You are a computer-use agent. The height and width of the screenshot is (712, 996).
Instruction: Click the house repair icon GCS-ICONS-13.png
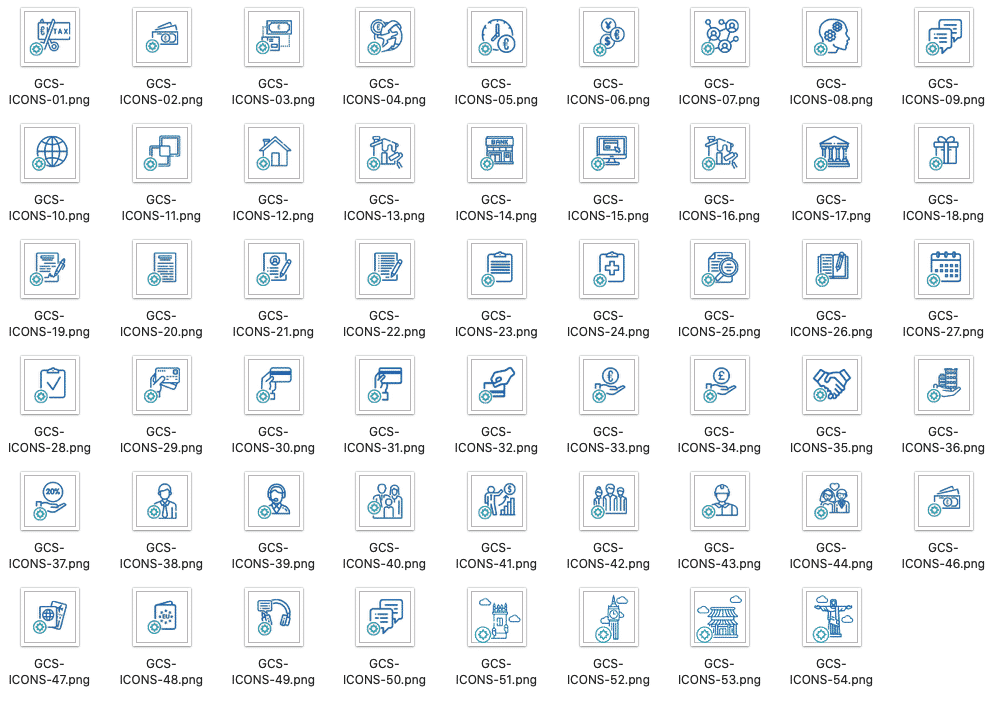[x=385, y=153]
